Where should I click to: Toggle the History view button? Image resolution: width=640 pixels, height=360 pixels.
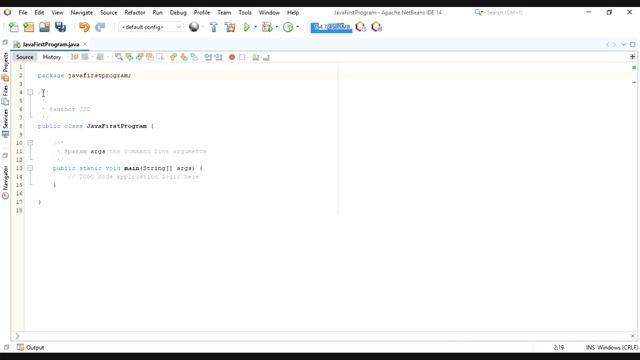52,57
